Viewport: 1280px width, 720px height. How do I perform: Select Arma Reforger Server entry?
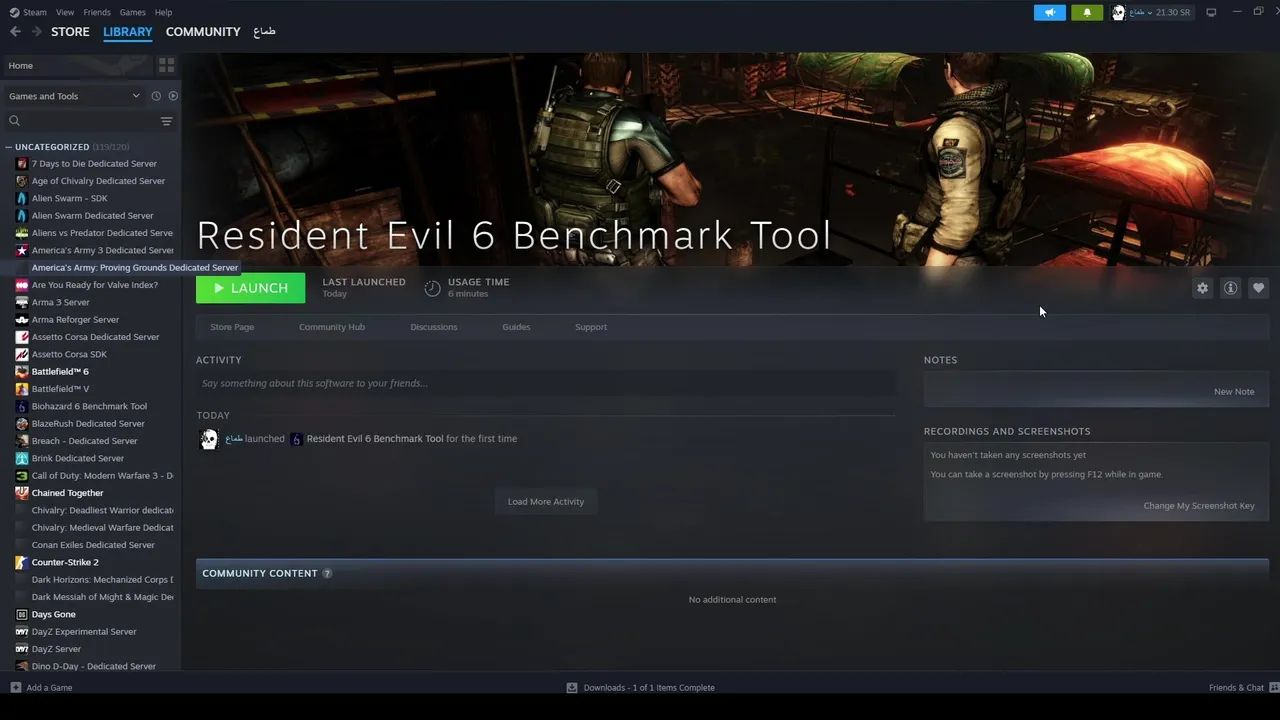[x=75, y=320]
